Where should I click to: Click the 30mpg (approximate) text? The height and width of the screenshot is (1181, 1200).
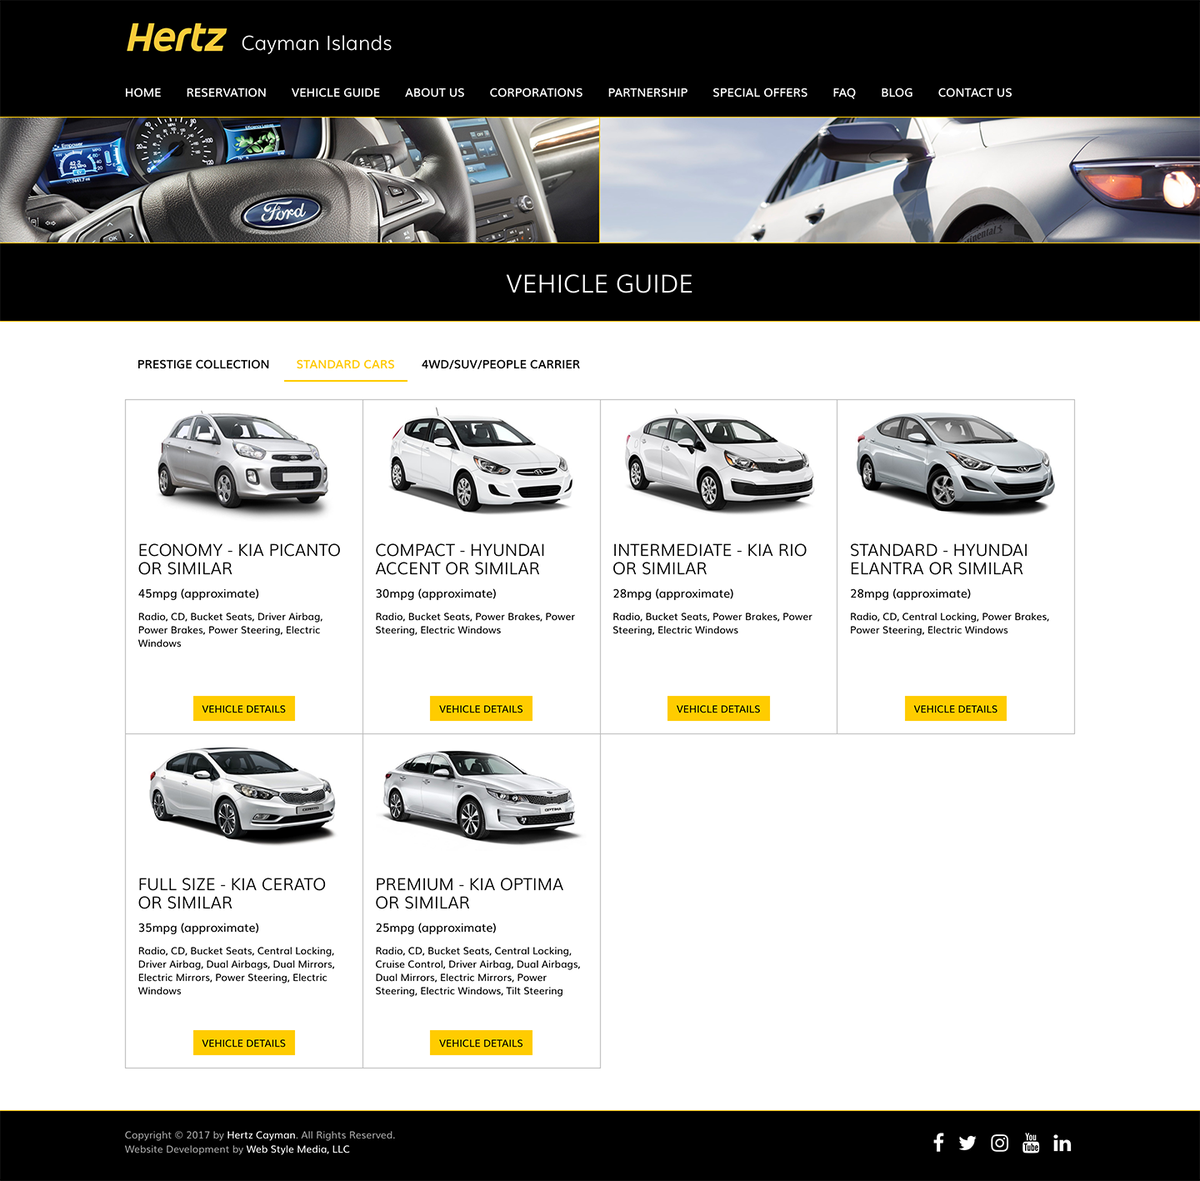coord(436,594)
